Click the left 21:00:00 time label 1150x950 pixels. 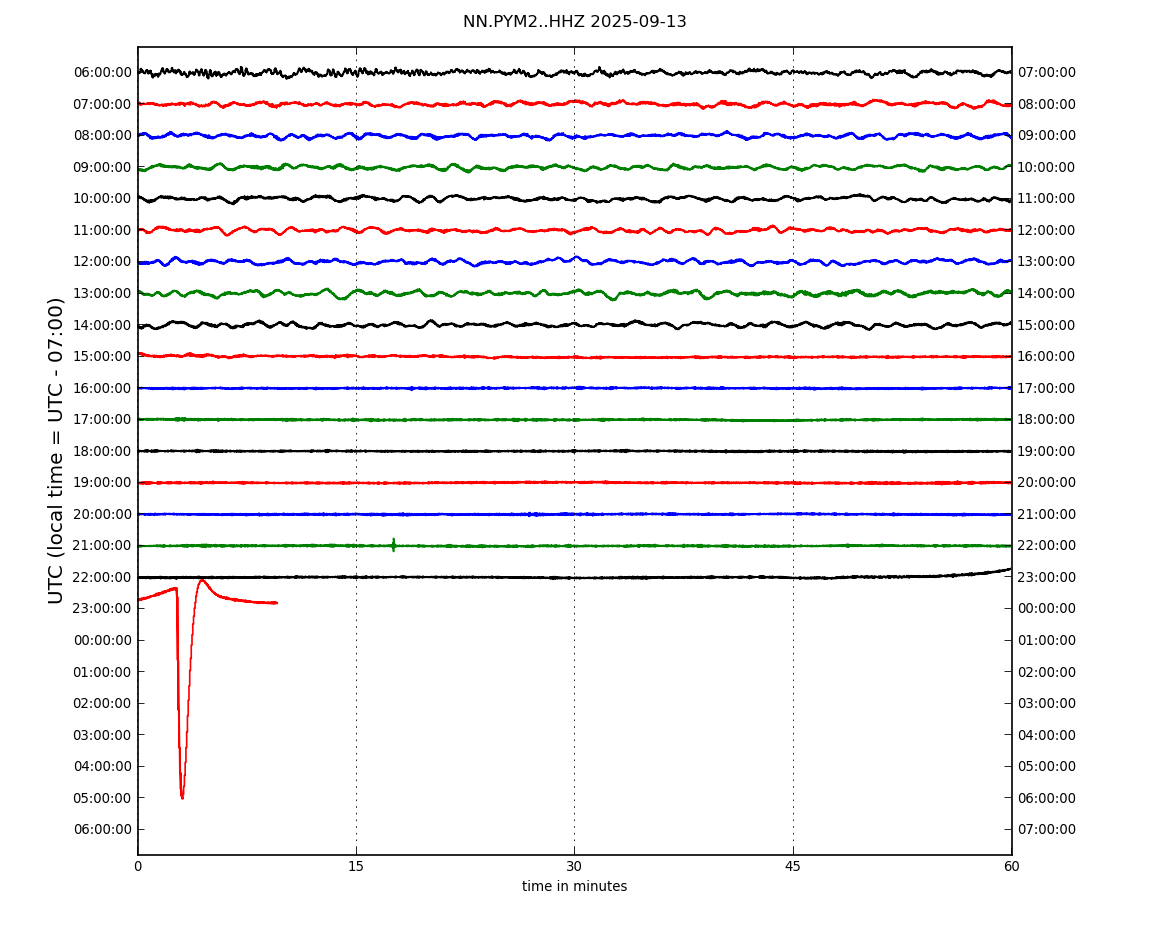coord(103,546)
